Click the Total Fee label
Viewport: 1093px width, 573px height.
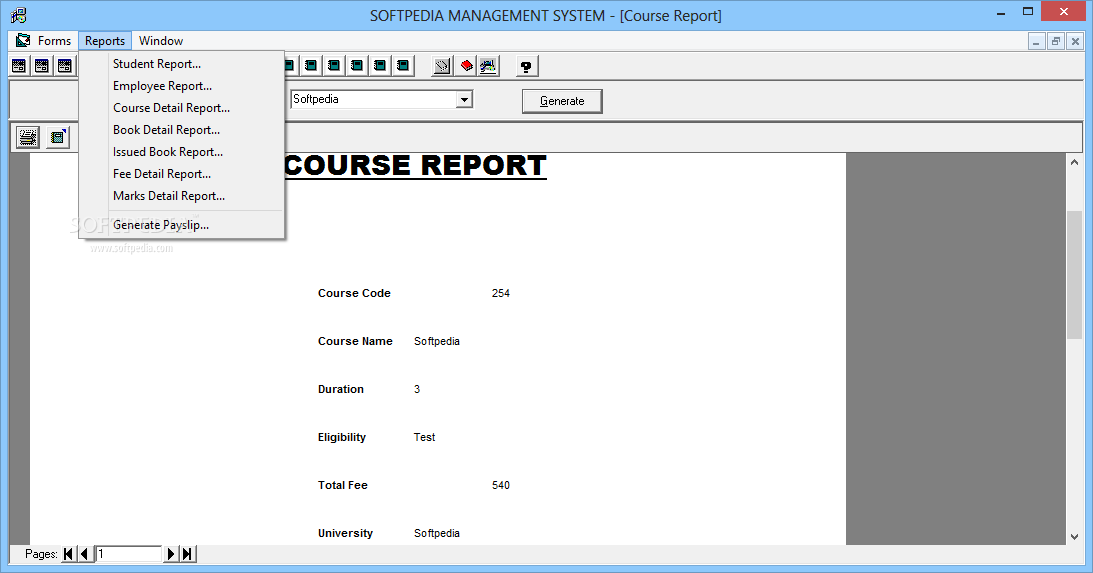coord(343,486)
